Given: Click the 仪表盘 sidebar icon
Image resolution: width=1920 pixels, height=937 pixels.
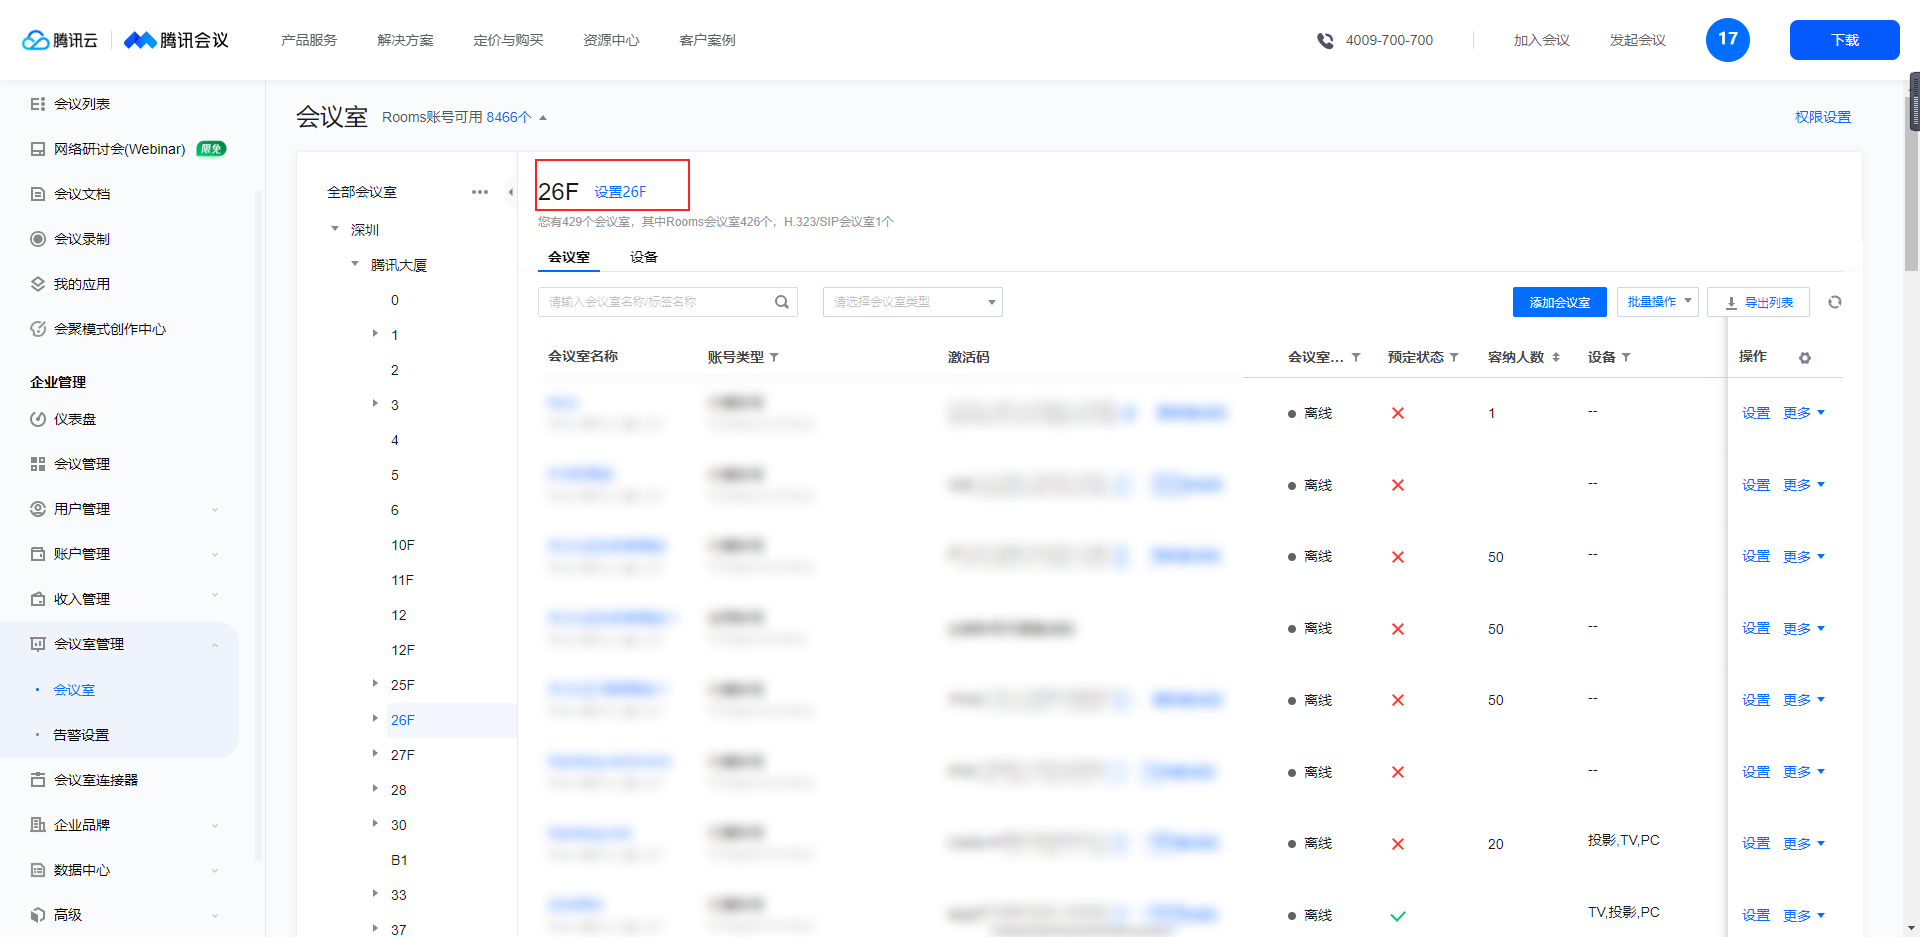Looking at the screenshot, I should 38,419.
